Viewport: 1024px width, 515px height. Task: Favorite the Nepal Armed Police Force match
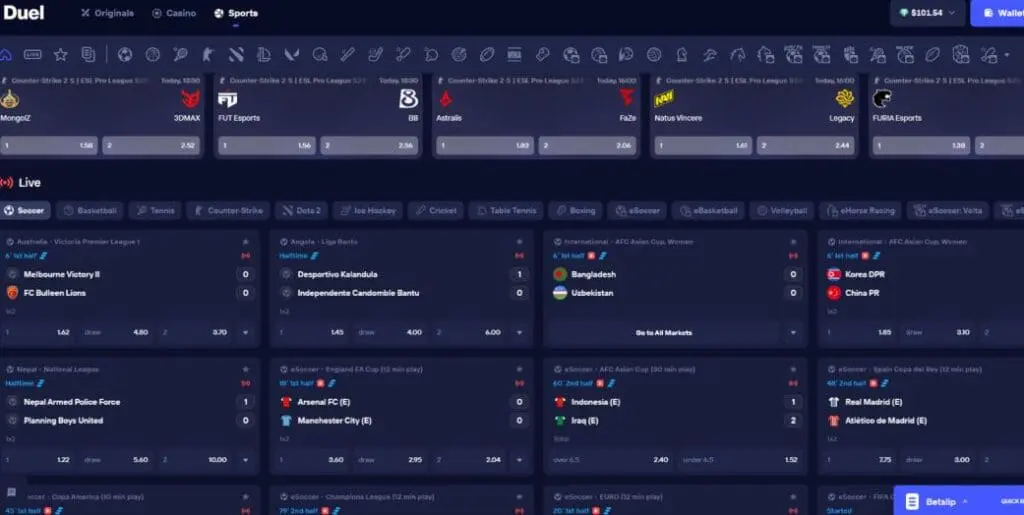(x=246, y=369)
